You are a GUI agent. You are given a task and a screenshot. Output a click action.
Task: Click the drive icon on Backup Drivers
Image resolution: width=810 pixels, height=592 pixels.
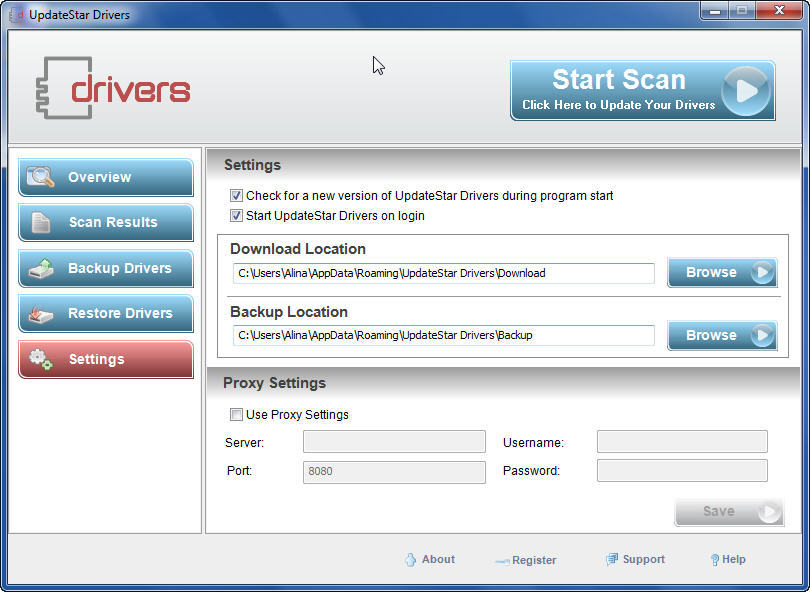point(41,268)
